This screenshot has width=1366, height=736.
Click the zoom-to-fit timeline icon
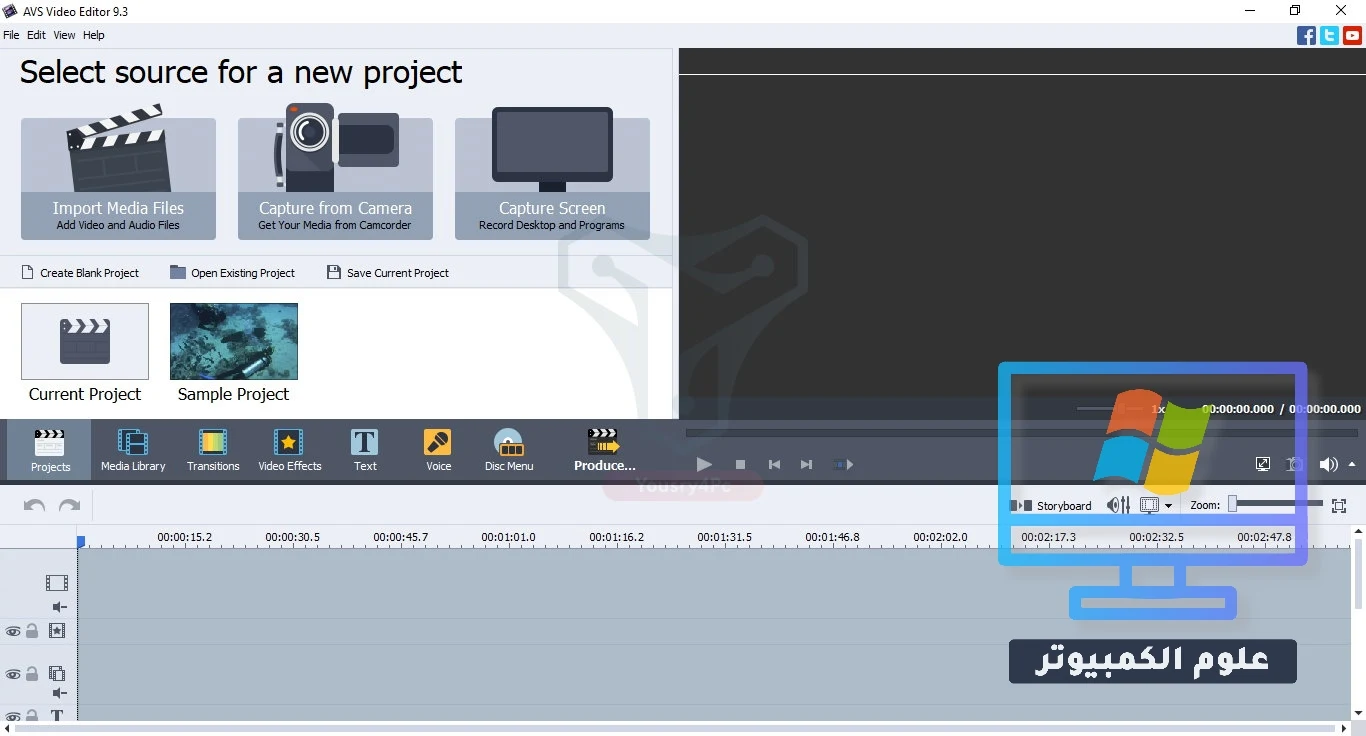(1339, 506)
